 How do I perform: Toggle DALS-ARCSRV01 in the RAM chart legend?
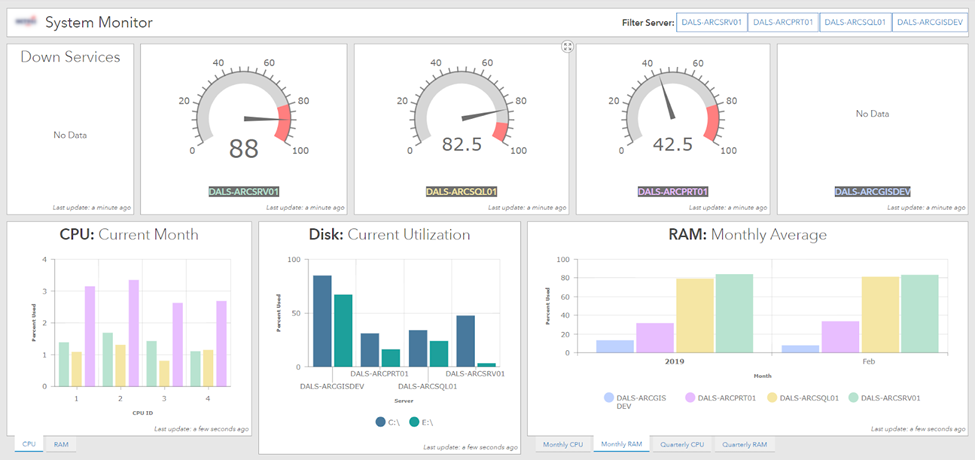(x=884, y=397)
